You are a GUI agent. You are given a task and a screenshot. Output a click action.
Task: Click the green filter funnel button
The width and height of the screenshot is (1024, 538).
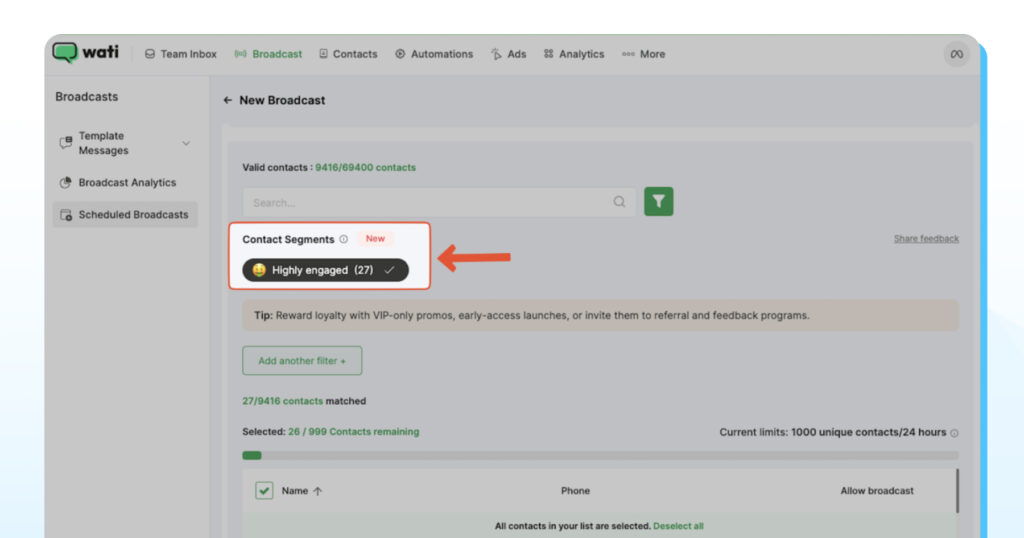[x=658, y=202]
